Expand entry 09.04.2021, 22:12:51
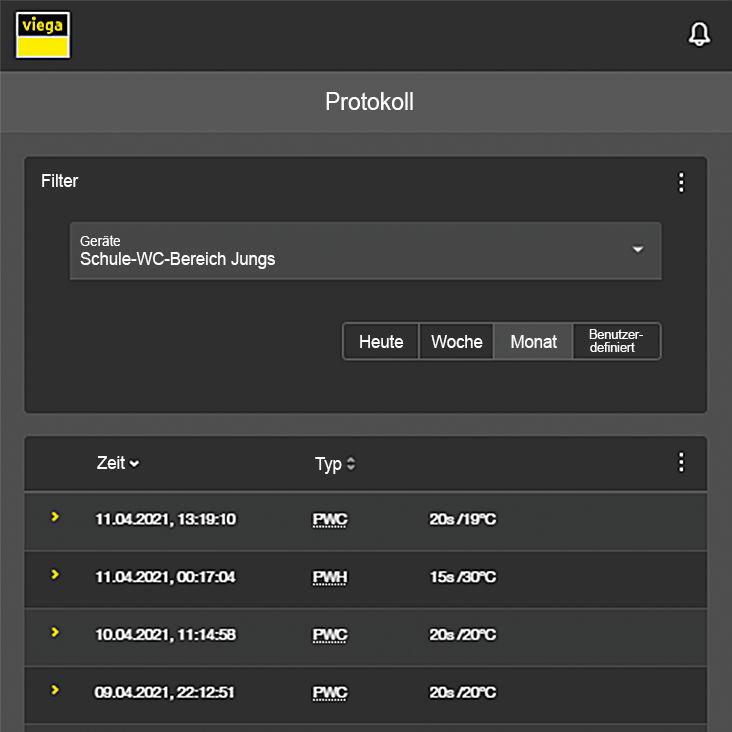This screenshot has height=732, width=732. (55, 690)
